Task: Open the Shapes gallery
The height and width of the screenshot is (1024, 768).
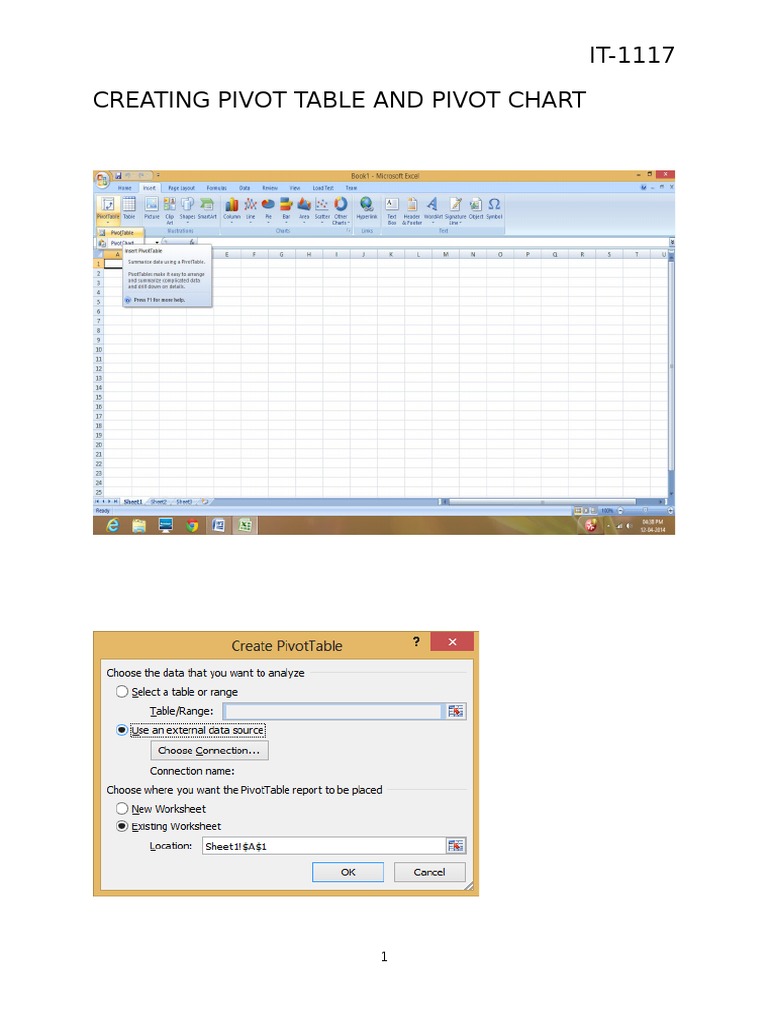Action: [187, 208]
